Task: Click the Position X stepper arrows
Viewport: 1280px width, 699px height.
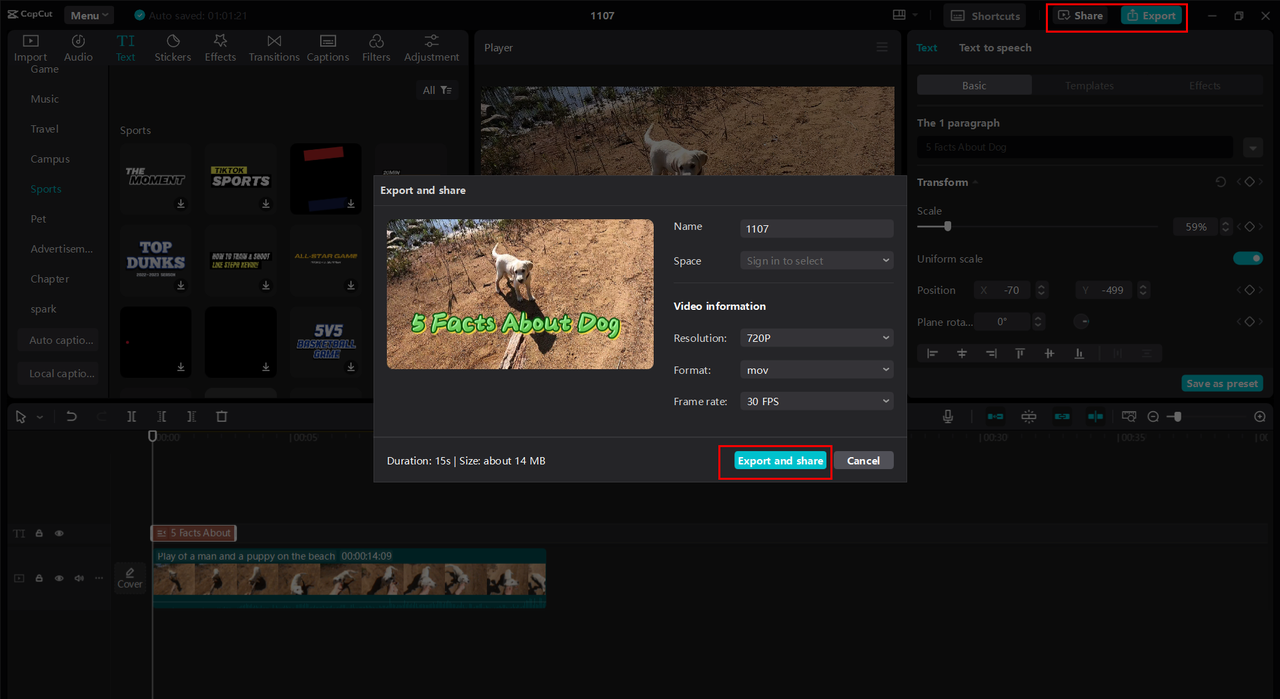Action: 1041,290
